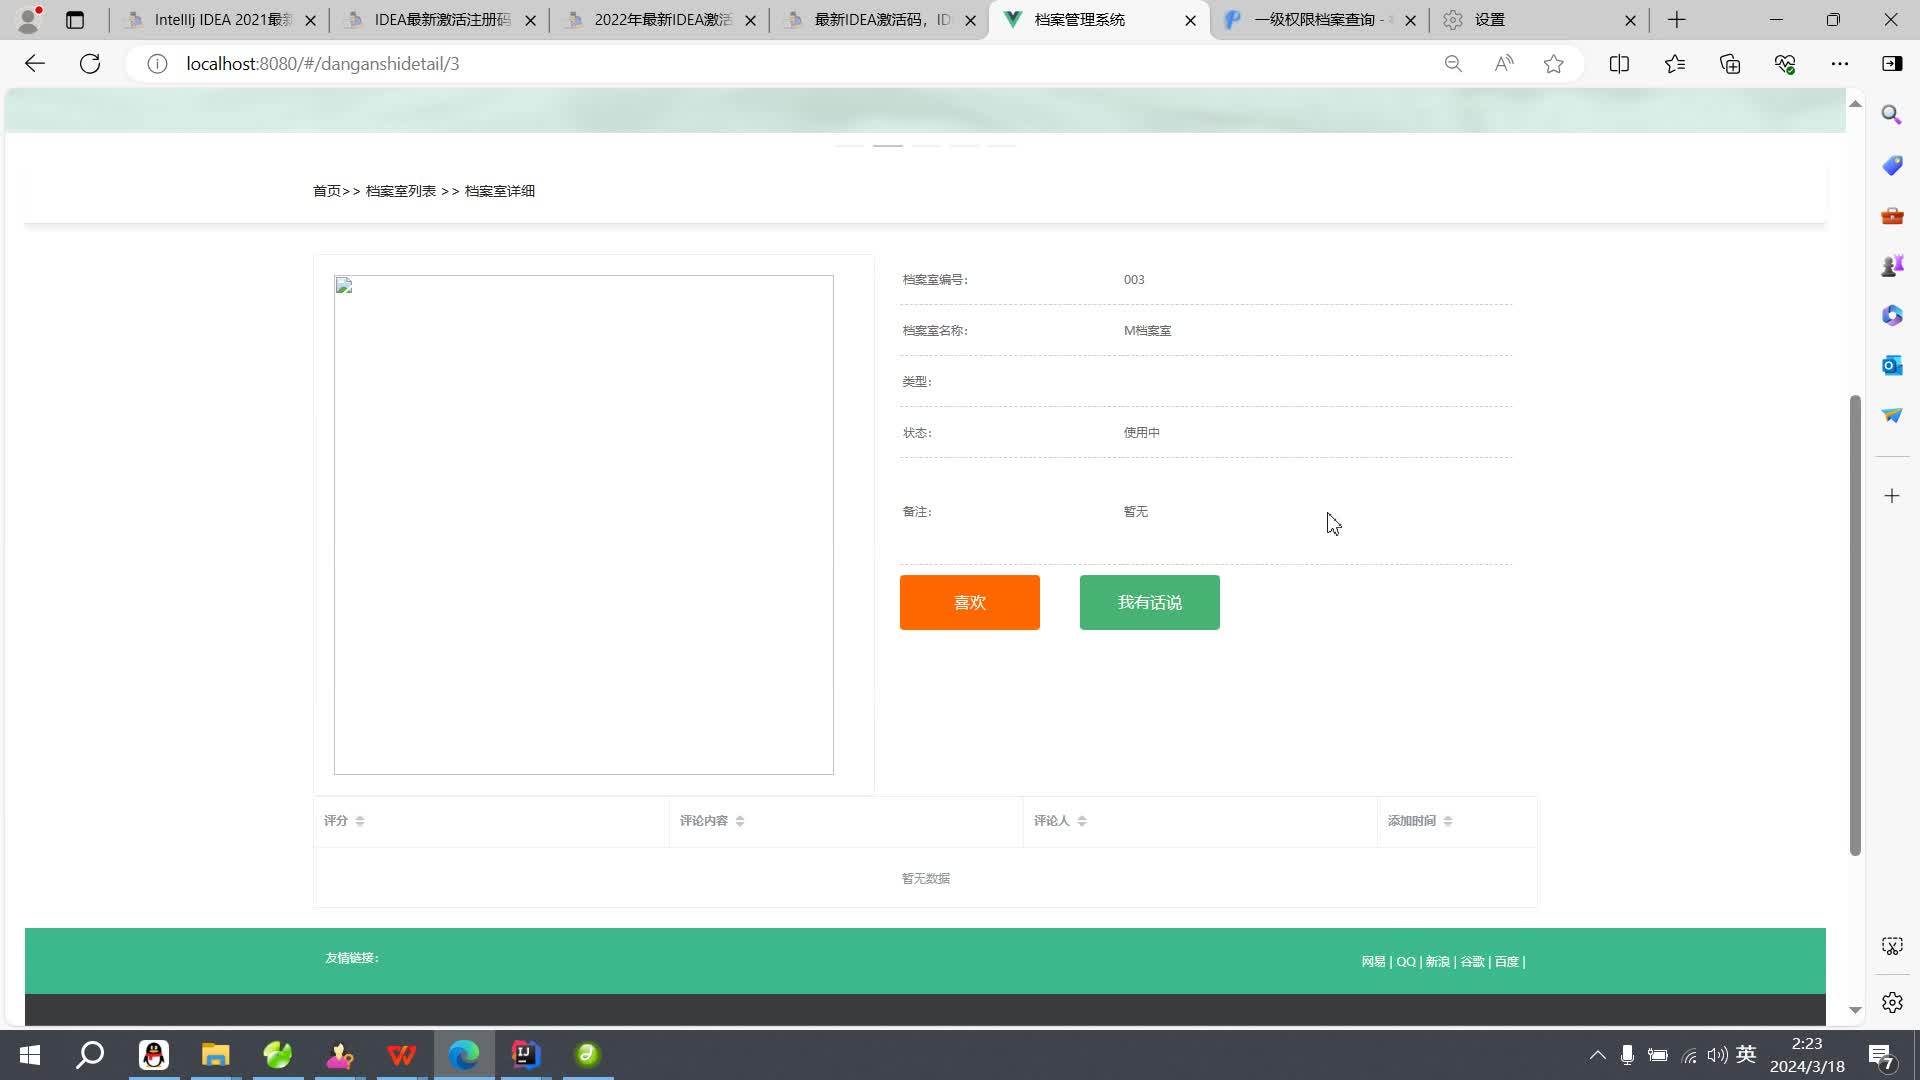Screen dimensions: 1920x1080
Task: Sort comments by 评分 column
Action: pyautogui.click(x=359, y=821)
